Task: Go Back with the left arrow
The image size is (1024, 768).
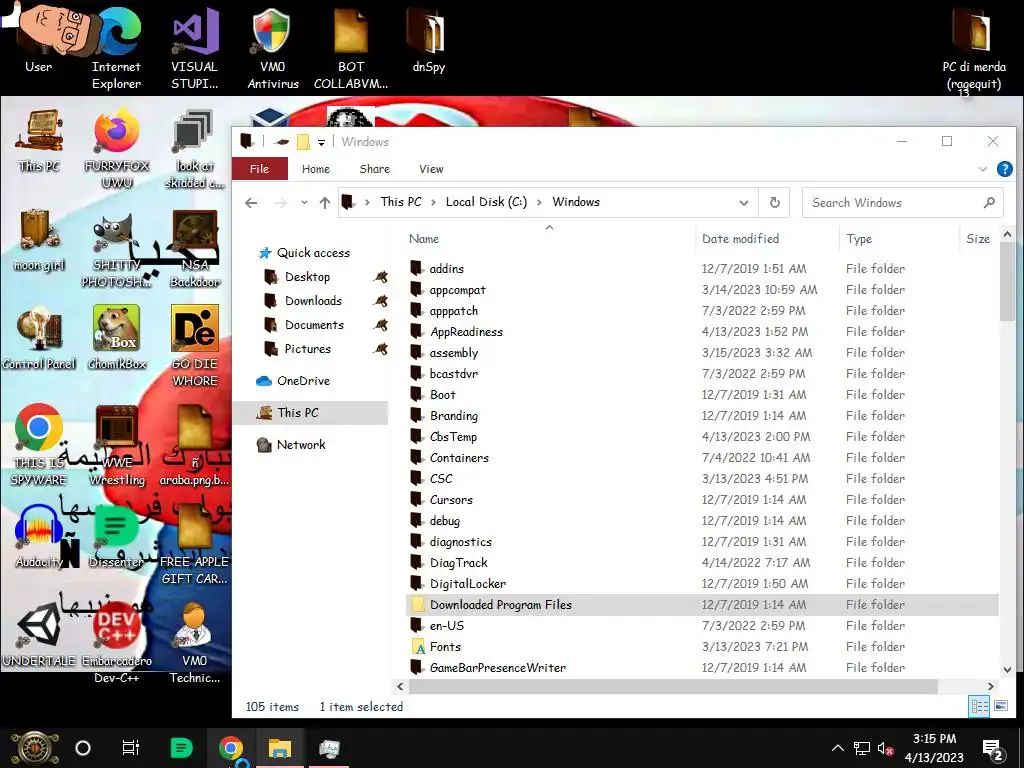Action: click(251, 203)
